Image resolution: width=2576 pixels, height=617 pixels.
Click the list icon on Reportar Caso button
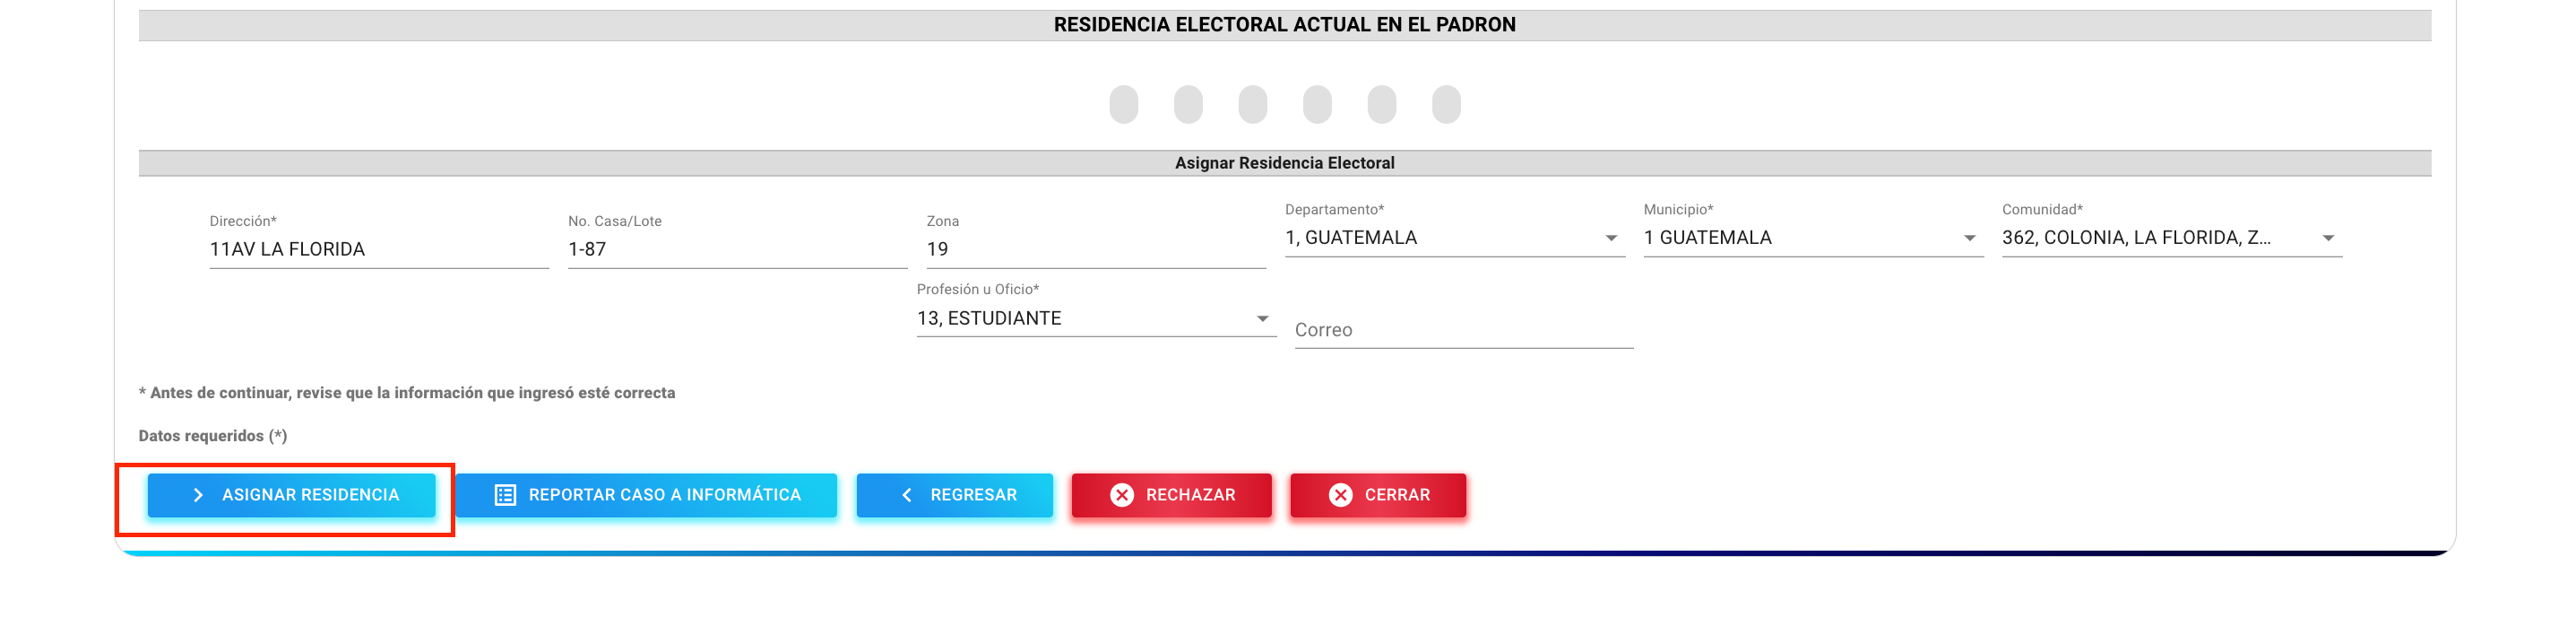point(505,495)
